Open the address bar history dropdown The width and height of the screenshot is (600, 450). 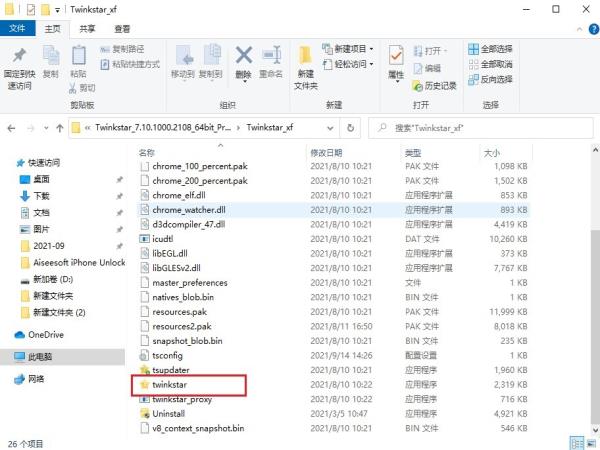tap(330, 128)
